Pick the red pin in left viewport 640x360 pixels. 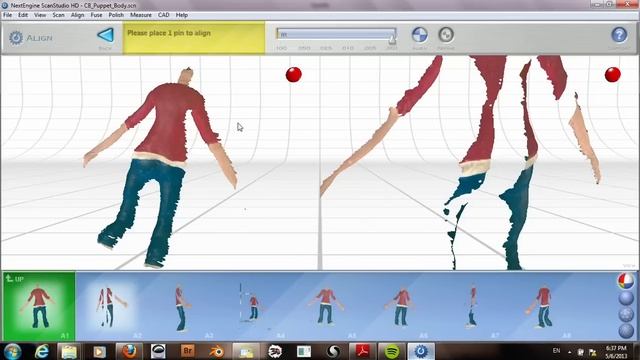pyautogui.click(x=293, y=75)
